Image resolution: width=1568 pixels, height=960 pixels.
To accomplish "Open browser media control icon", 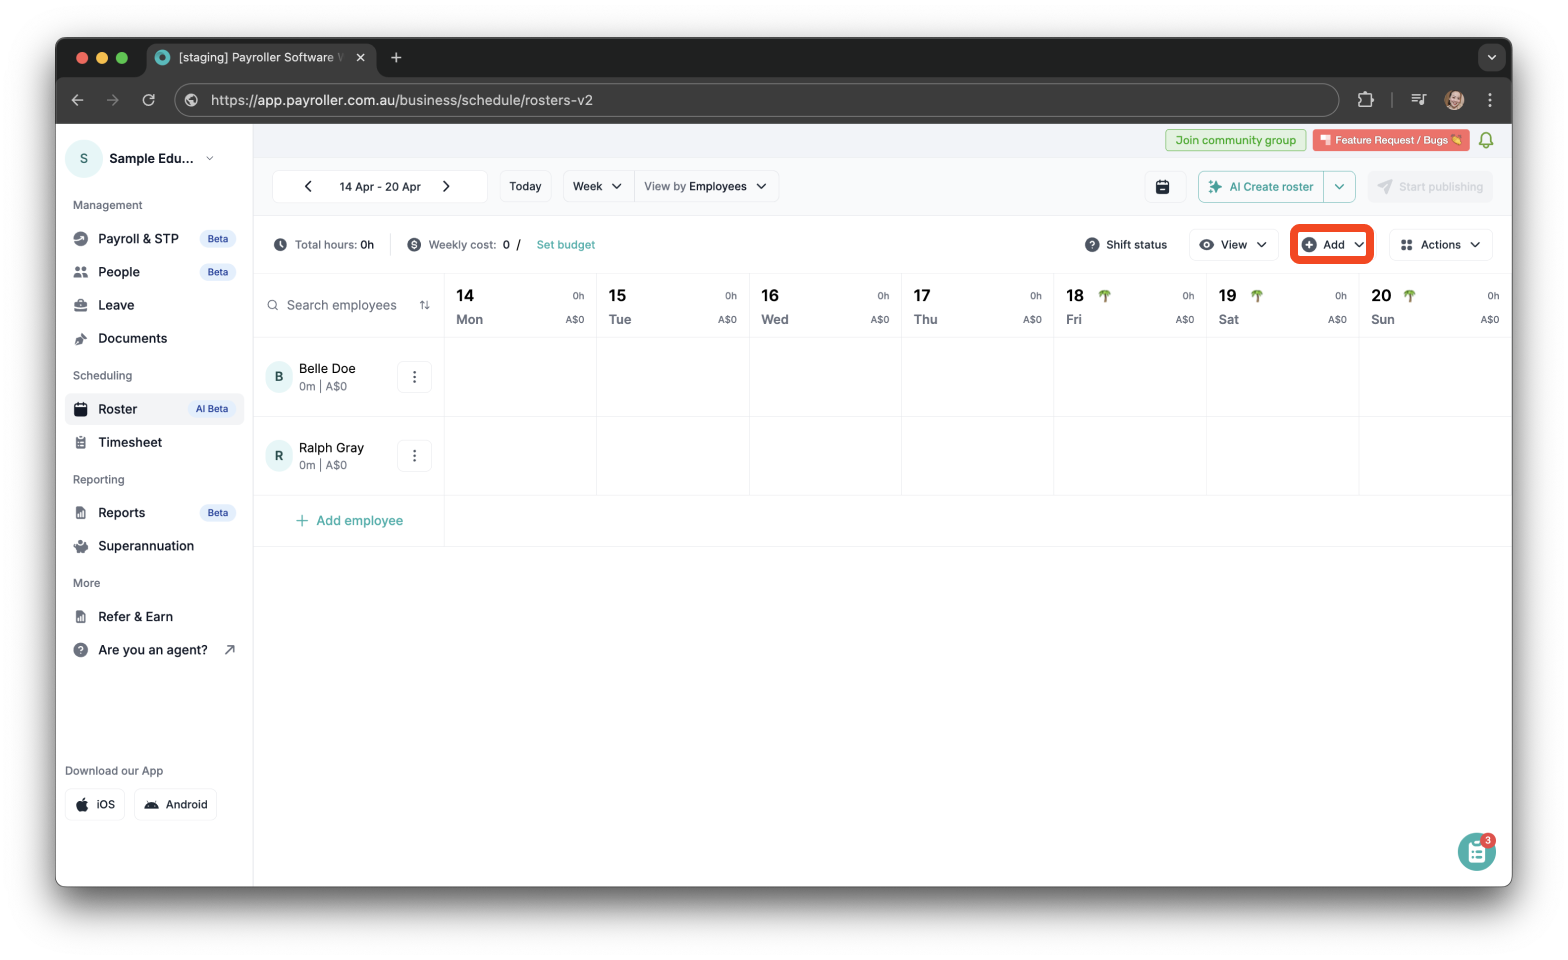I will tap(1418, 100).
